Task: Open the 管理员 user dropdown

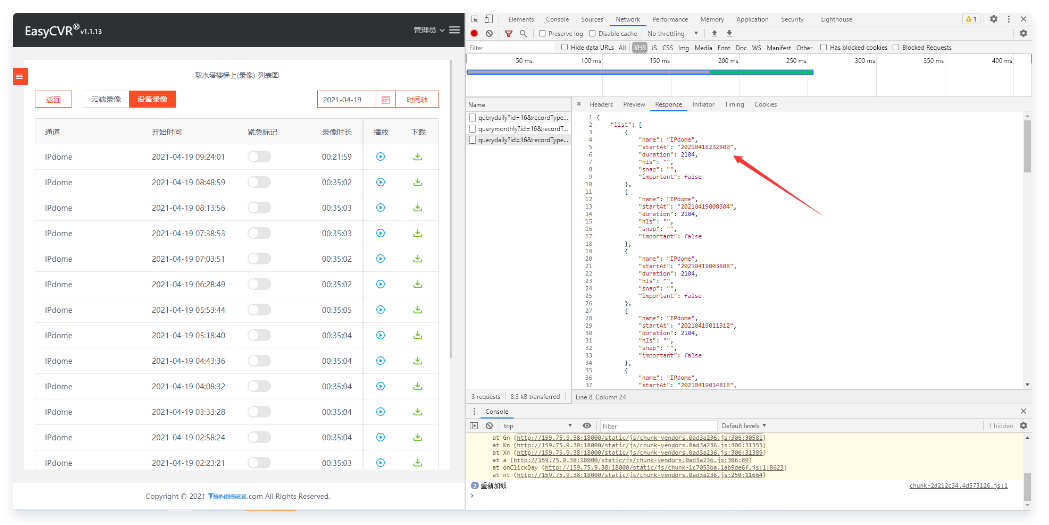Action: [429, 30]
